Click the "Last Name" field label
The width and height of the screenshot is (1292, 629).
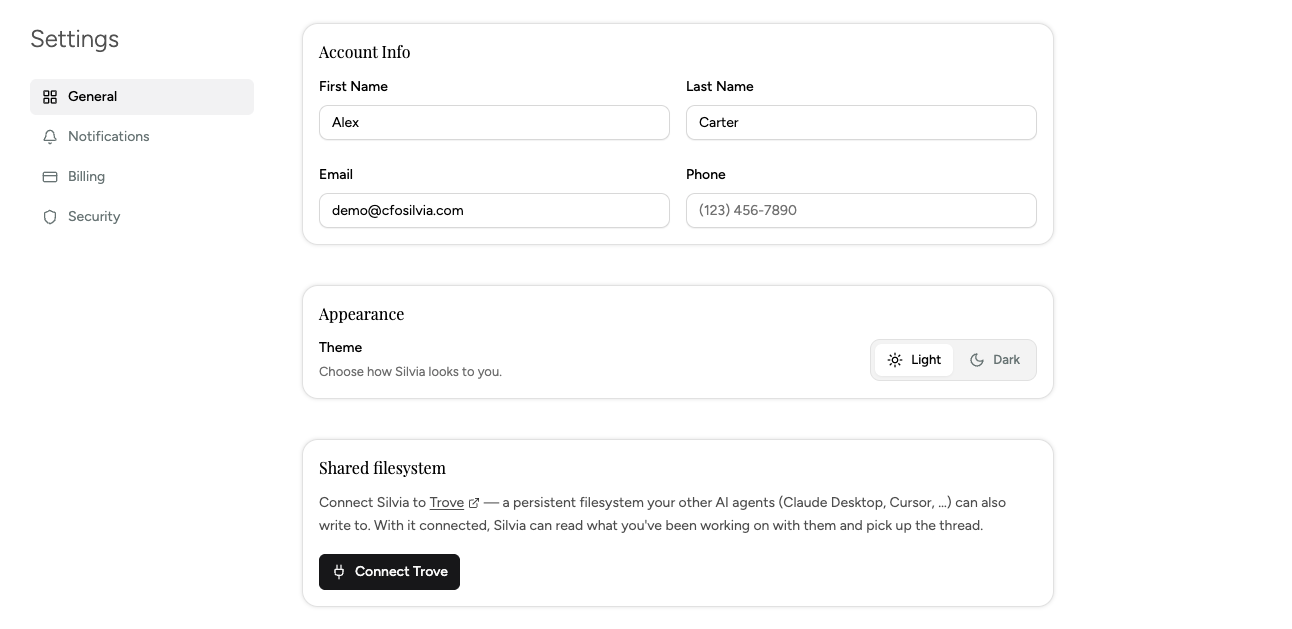point(720,86)
